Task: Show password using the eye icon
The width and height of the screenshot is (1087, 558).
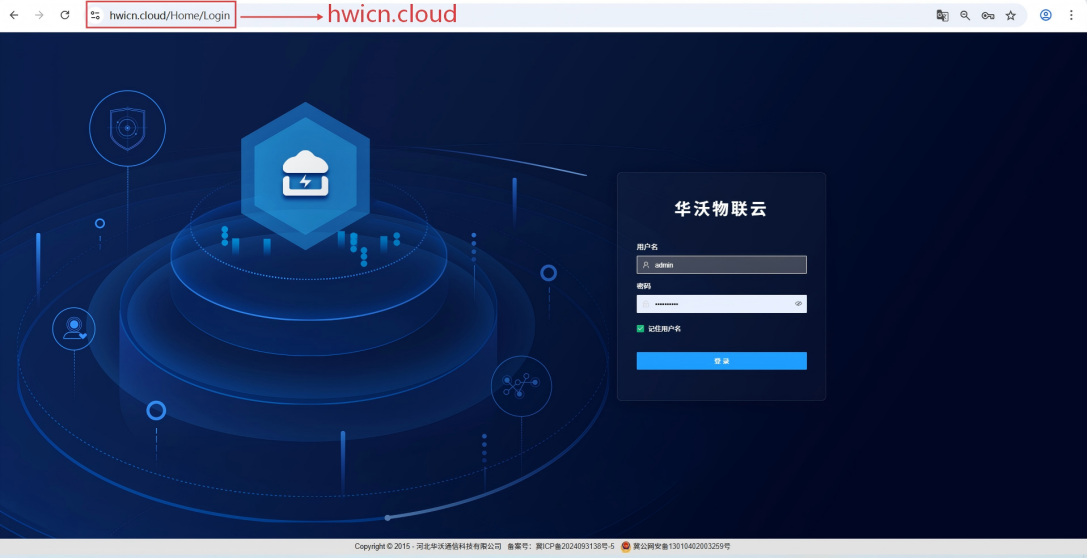Action: (798, 303)
